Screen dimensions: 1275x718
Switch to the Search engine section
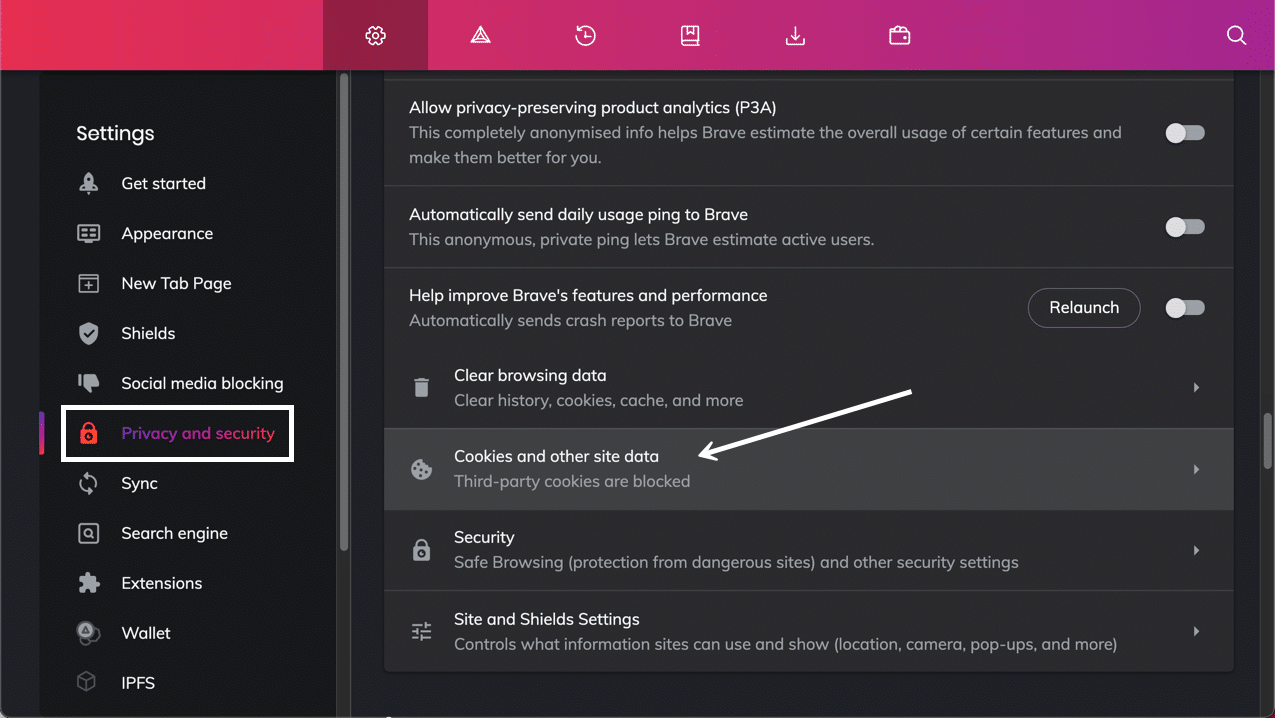tap(174, 533)
